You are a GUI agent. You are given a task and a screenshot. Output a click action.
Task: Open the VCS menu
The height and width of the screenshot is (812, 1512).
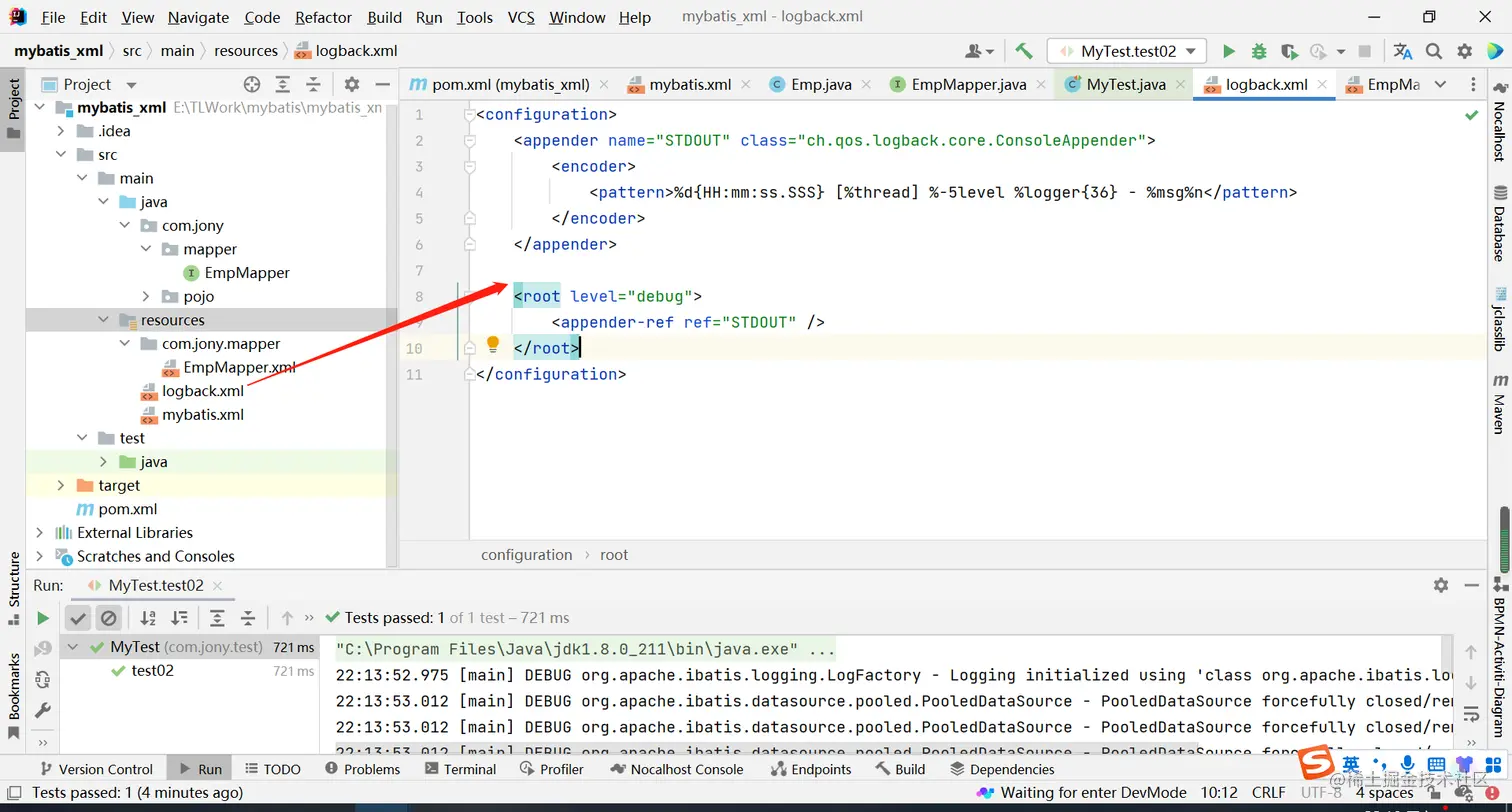pyautogui.click(x=521, y=17)
